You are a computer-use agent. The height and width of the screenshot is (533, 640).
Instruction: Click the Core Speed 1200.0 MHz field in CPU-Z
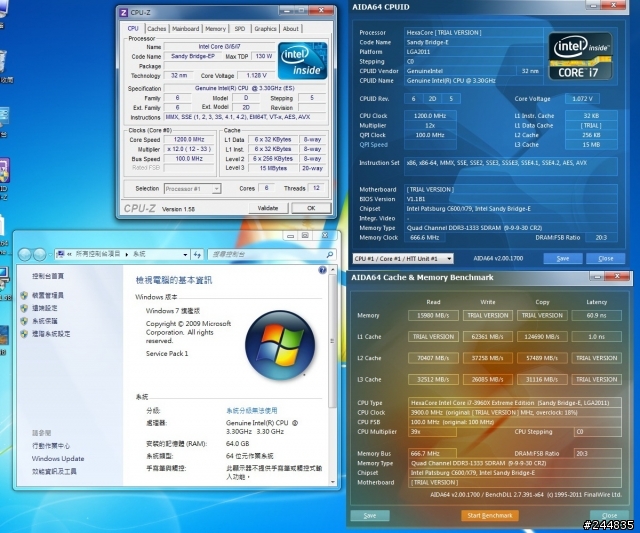189,140
